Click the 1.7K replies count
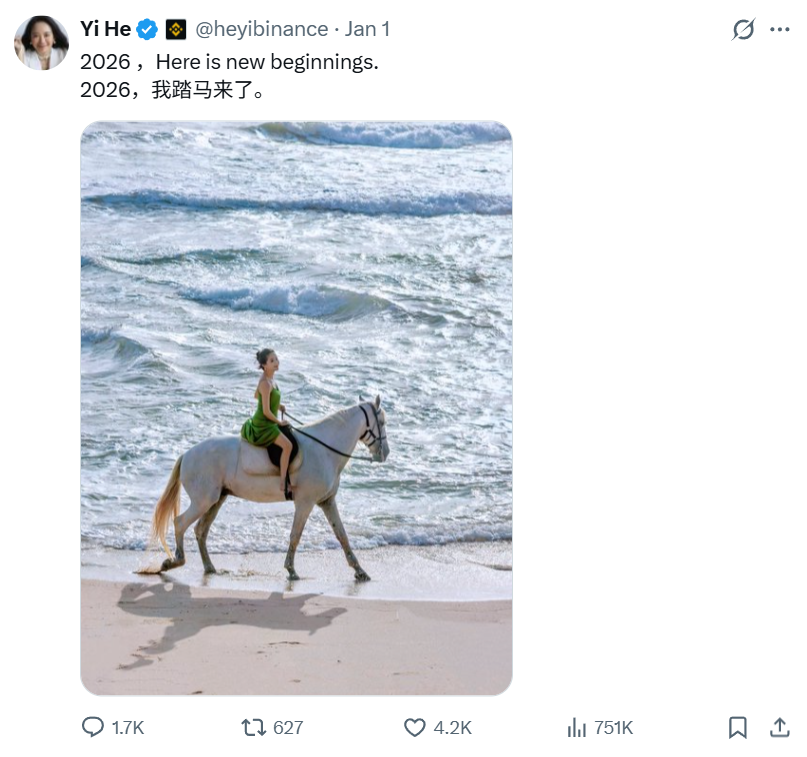 (x=128, y=728)
